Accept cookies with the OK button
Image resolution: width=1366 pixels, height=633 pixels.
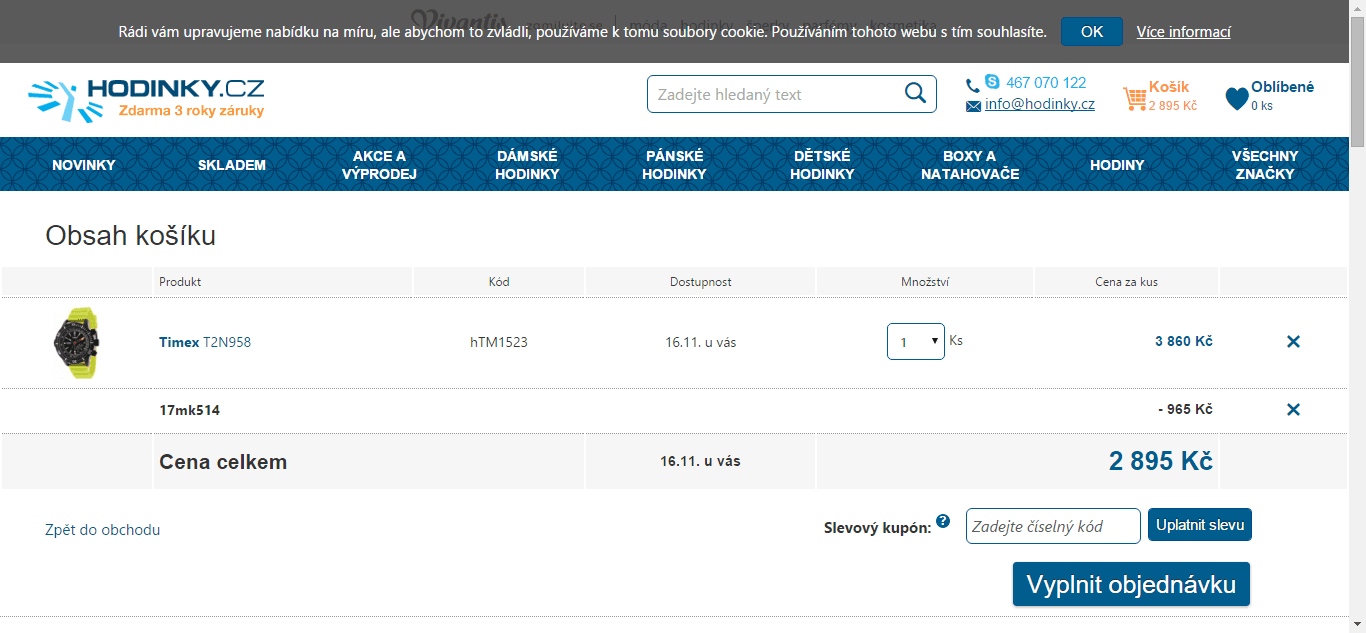[x=1091, y=32]
